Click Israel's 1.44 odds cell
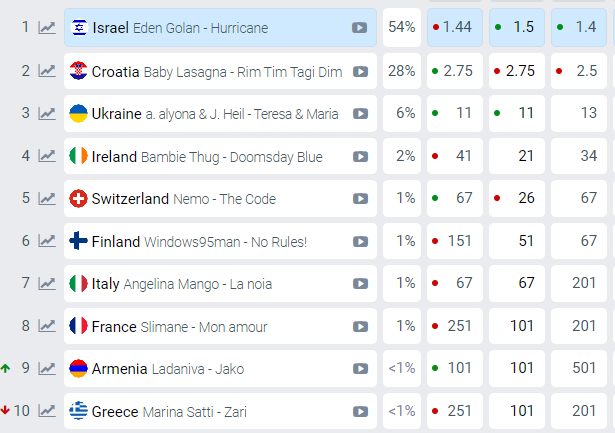 (x=454, y=28)
